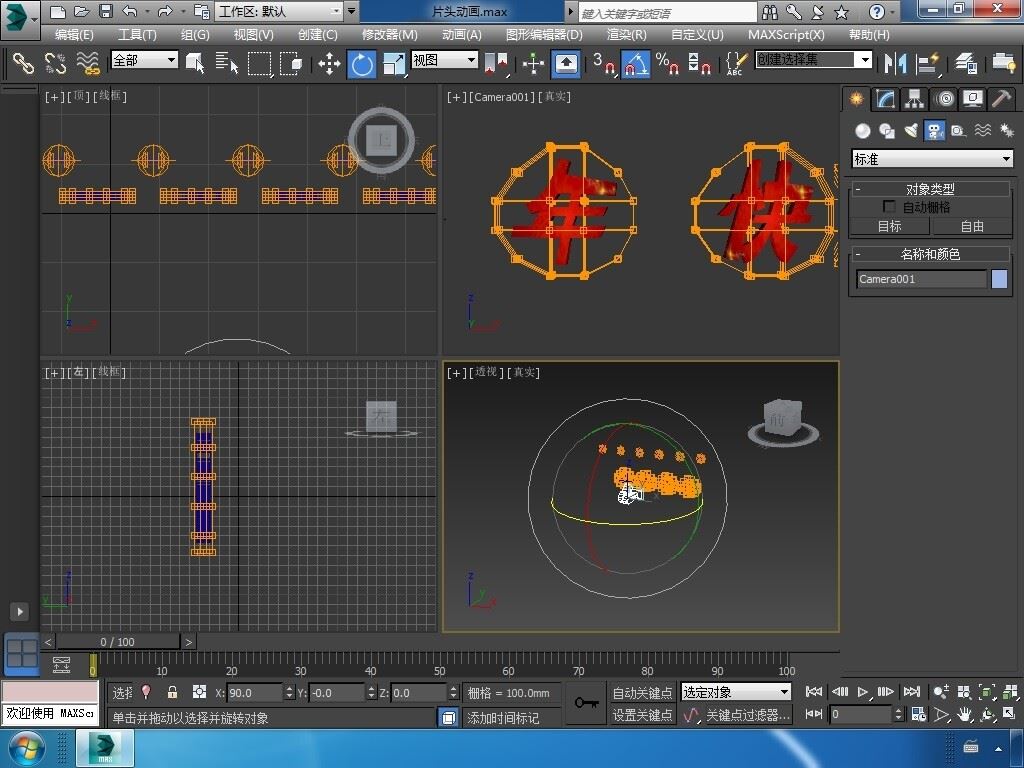Select the Lights category icon

click(x=910, y=131)
